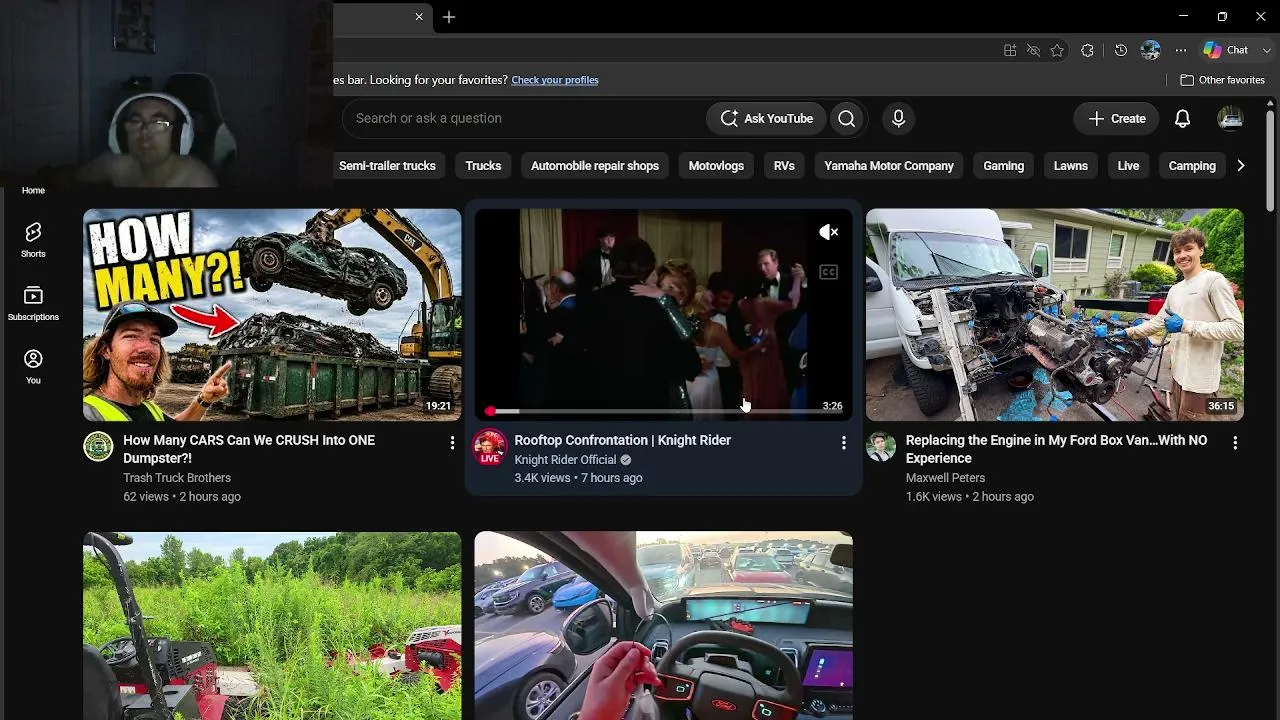This screenshot has height=720, width=1280.
Task: Open the car-crushing dumpster video thumbnail
Action: [272, 315]
